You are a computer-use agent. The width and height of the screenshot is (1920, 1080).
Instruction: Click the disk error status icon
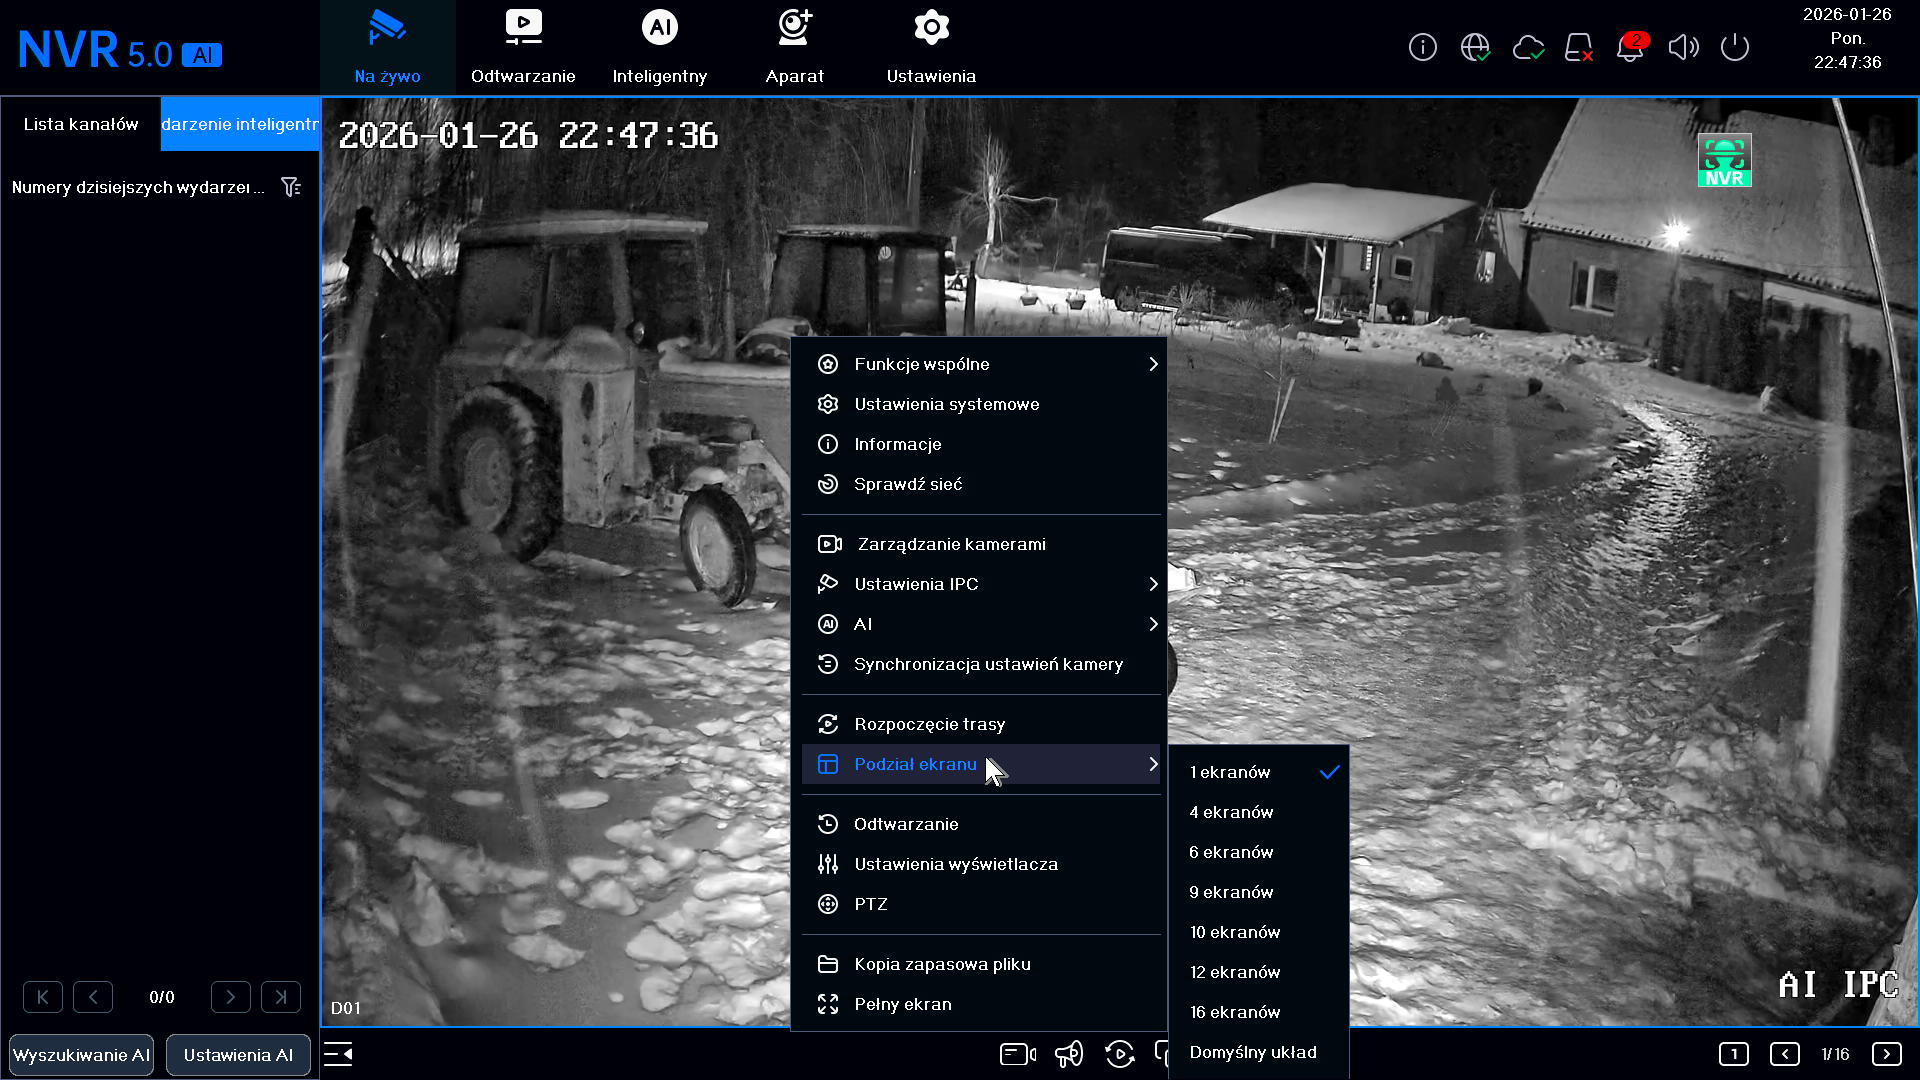[1579, 47]
